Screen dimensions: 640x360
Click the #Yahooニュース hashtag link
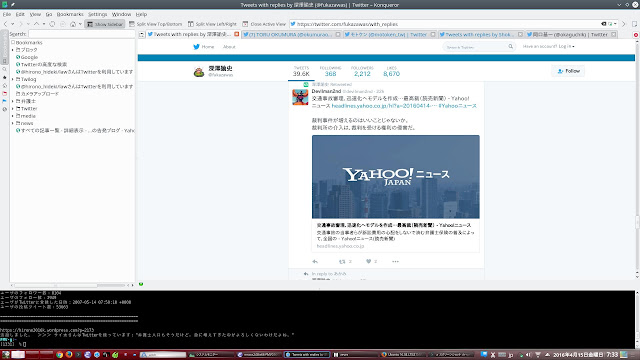[458, 106]
